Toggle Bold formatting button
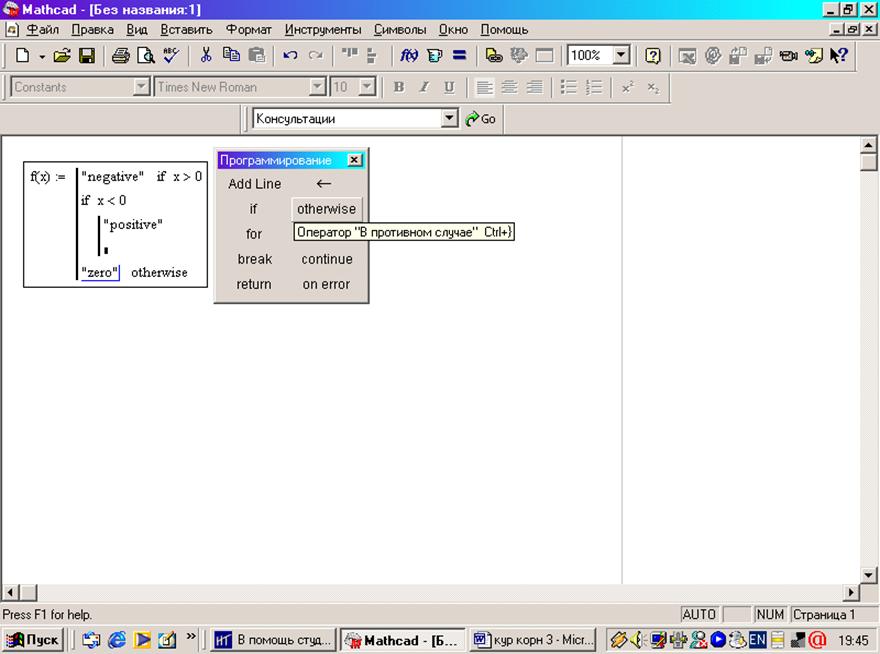 pos(398,88)
